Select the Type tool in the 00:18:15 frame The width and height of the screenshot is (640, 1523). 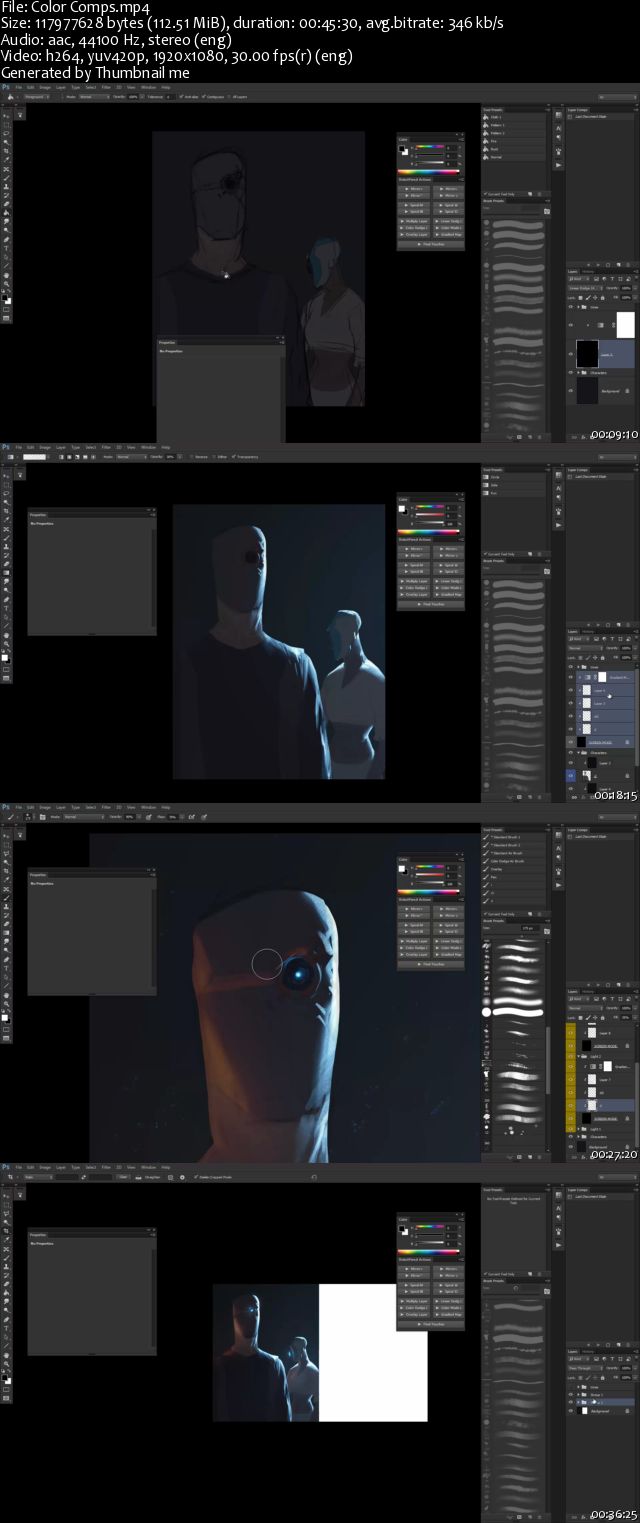tap(6, 608)
